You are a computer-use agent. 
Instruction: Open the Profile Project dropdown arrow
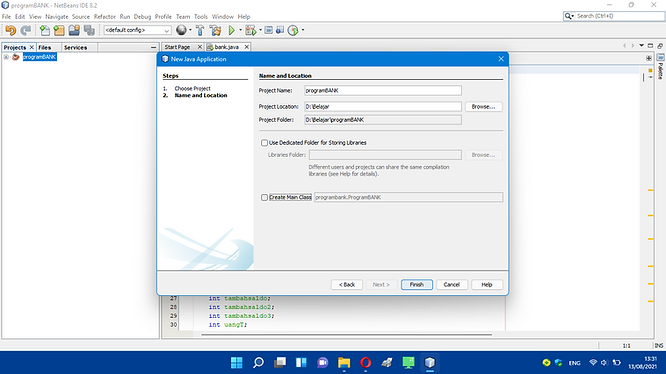[x=302, y=30]
